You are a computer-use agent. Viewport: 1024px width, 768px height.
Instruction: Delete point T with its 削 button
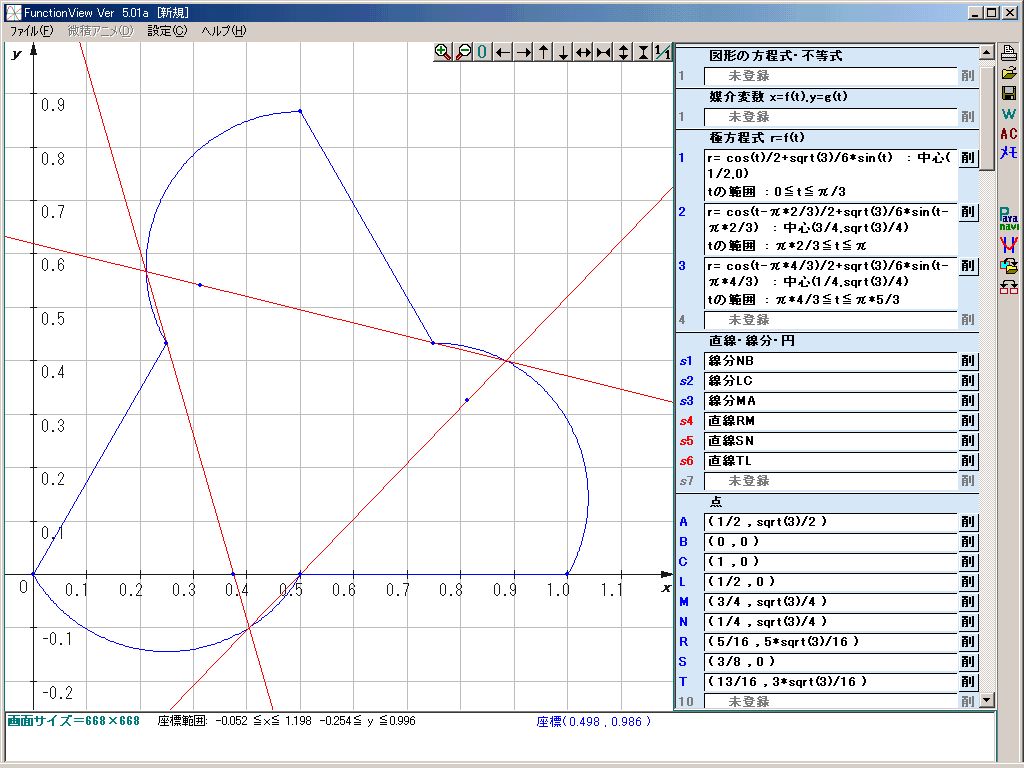968,682
